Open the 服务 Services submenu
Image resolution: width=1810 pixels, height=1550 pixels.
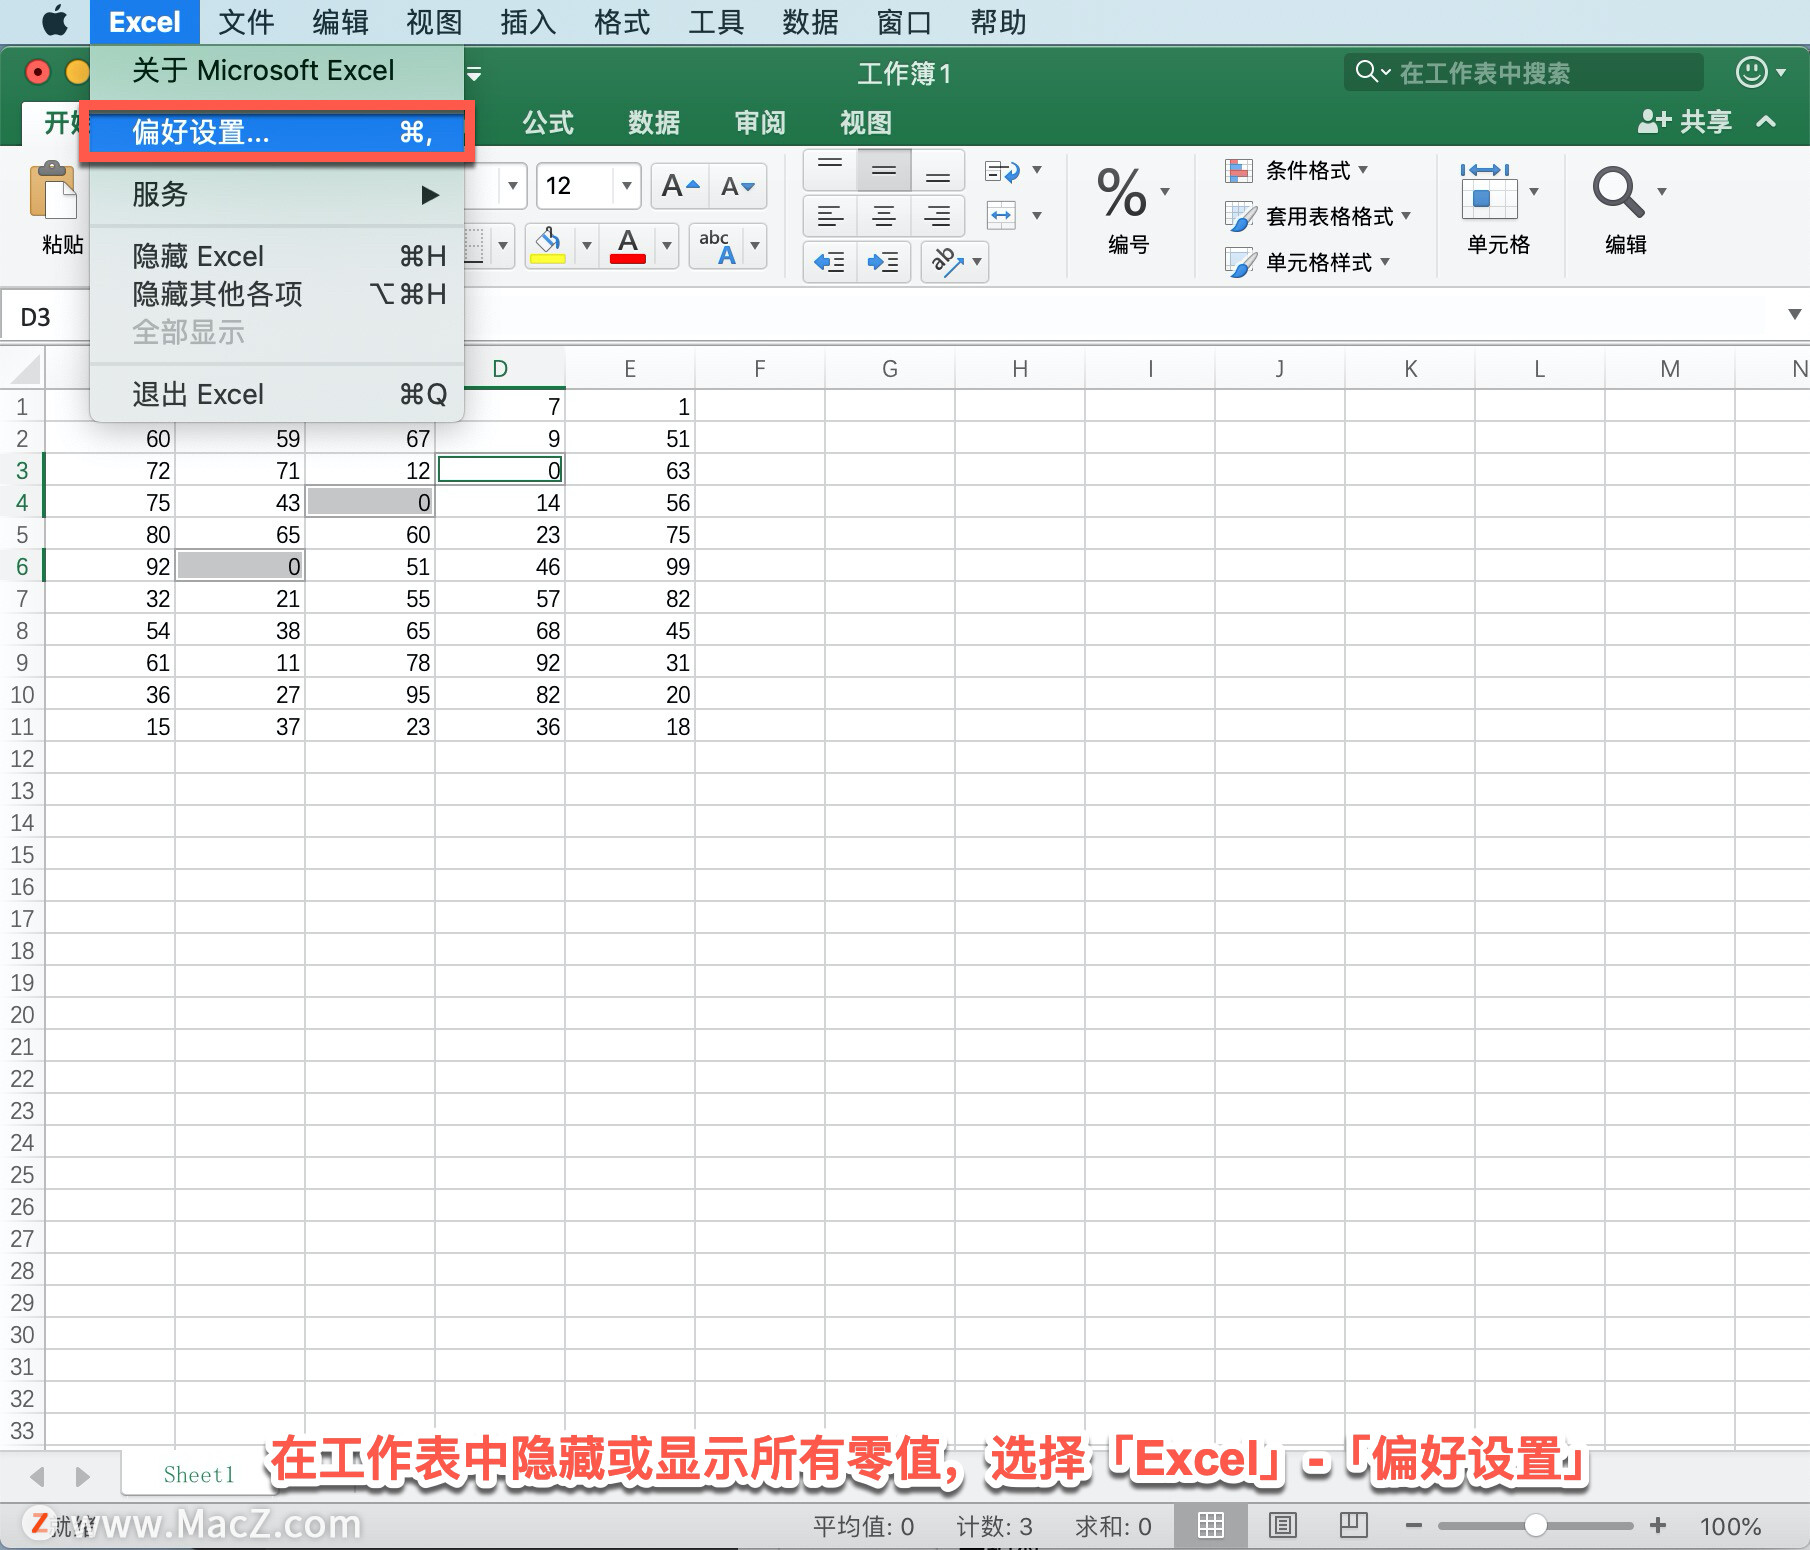(277, 194)
